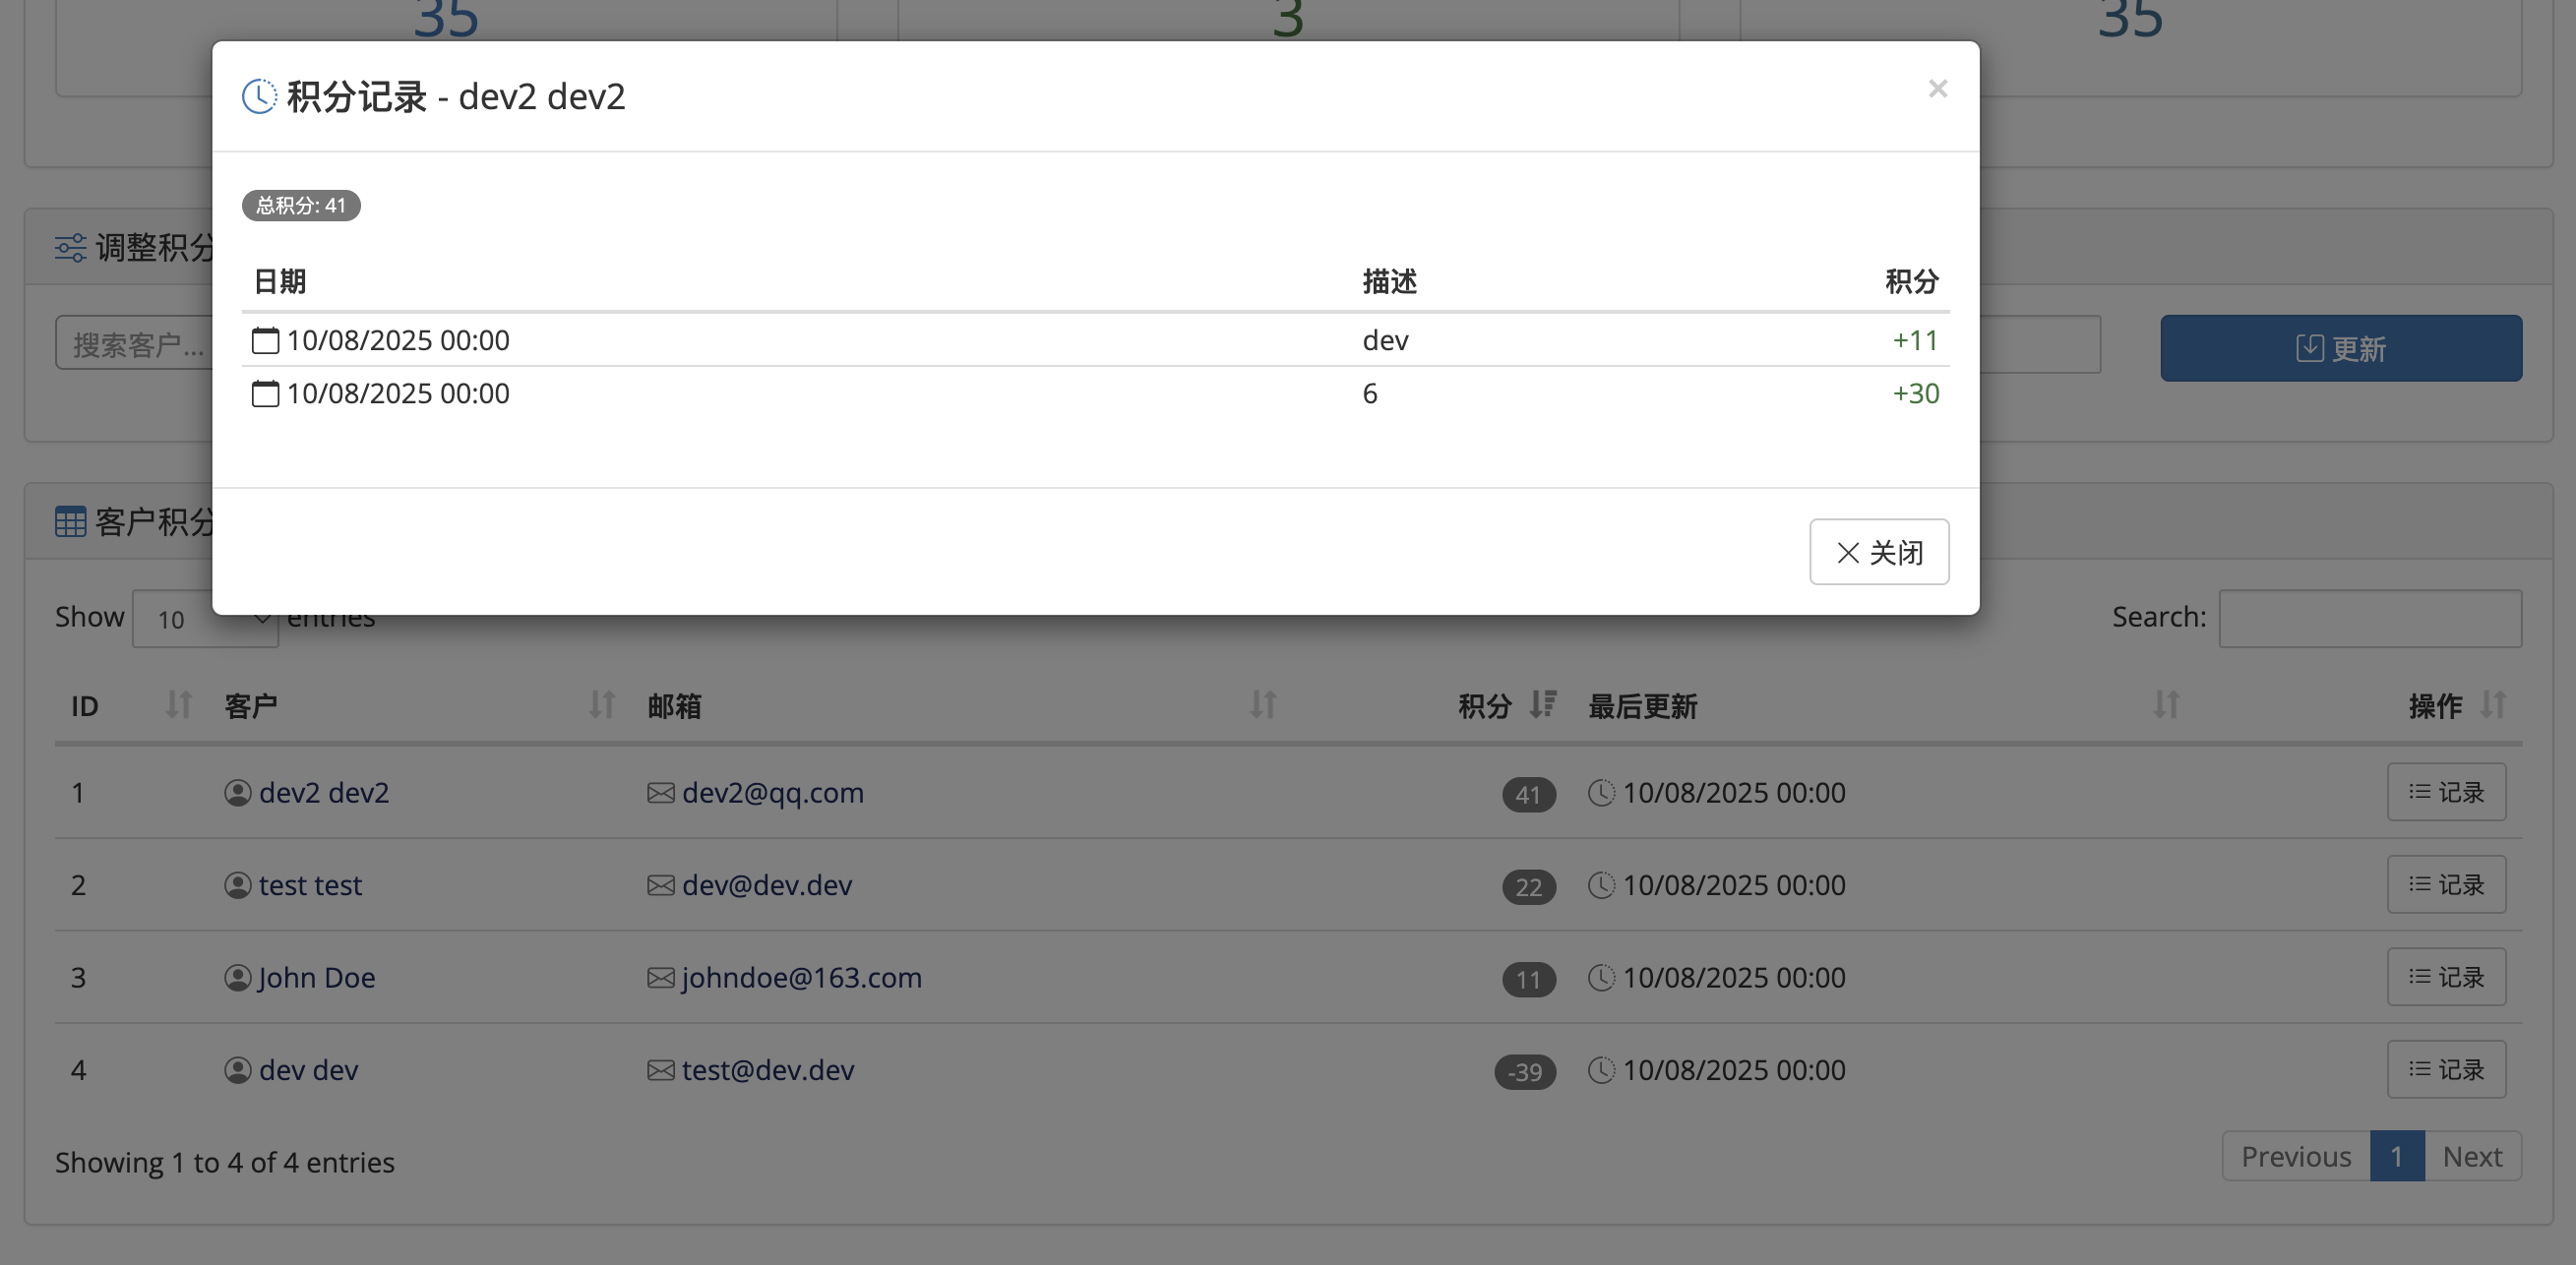This screenshot has height=1265, width=2576.
Task: Click the 总积分: 41 badge
Action: pyautogui.click(x=301, y=205)
